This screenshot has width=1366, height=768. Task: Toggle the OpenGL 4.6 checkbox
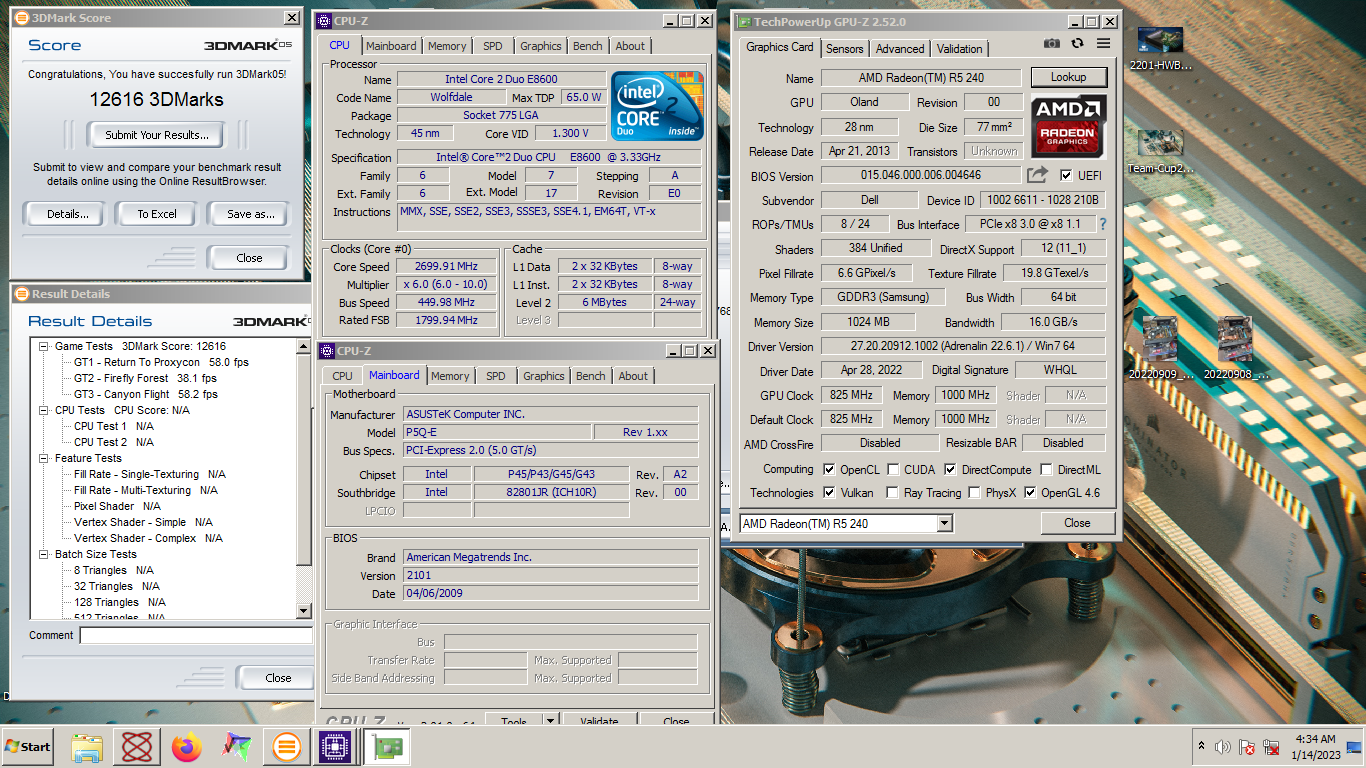(x=1030, y=492)
